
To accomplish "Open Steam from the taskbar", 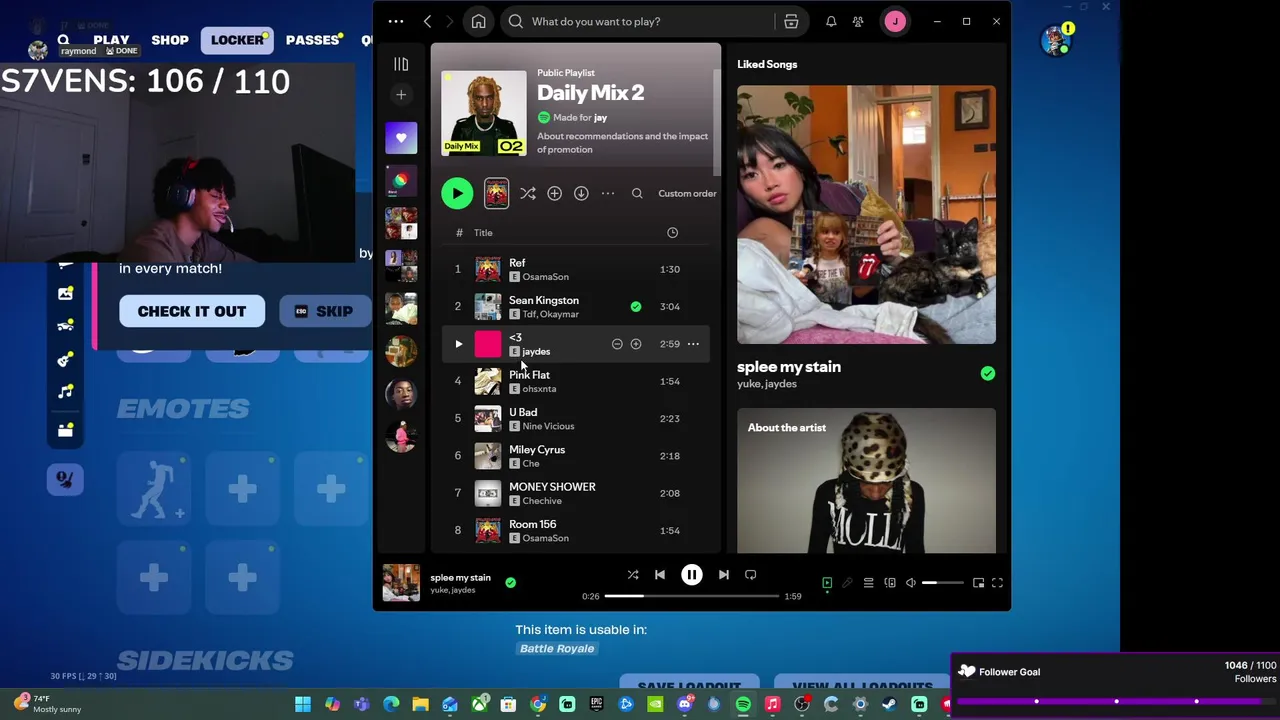I will [889, 705].
